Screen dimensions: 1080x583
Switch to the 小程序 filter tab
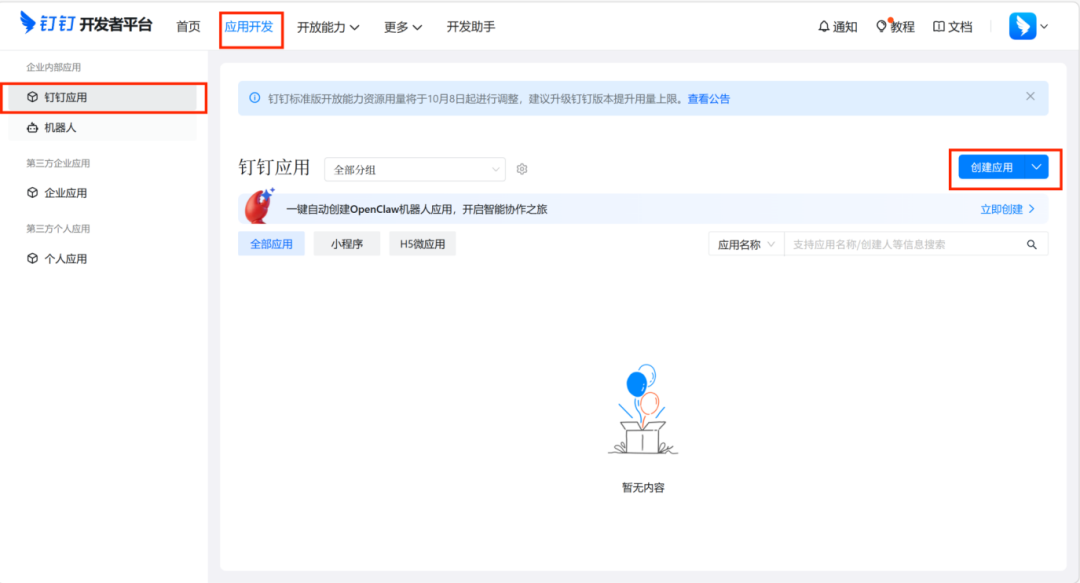tap(346, 243)
